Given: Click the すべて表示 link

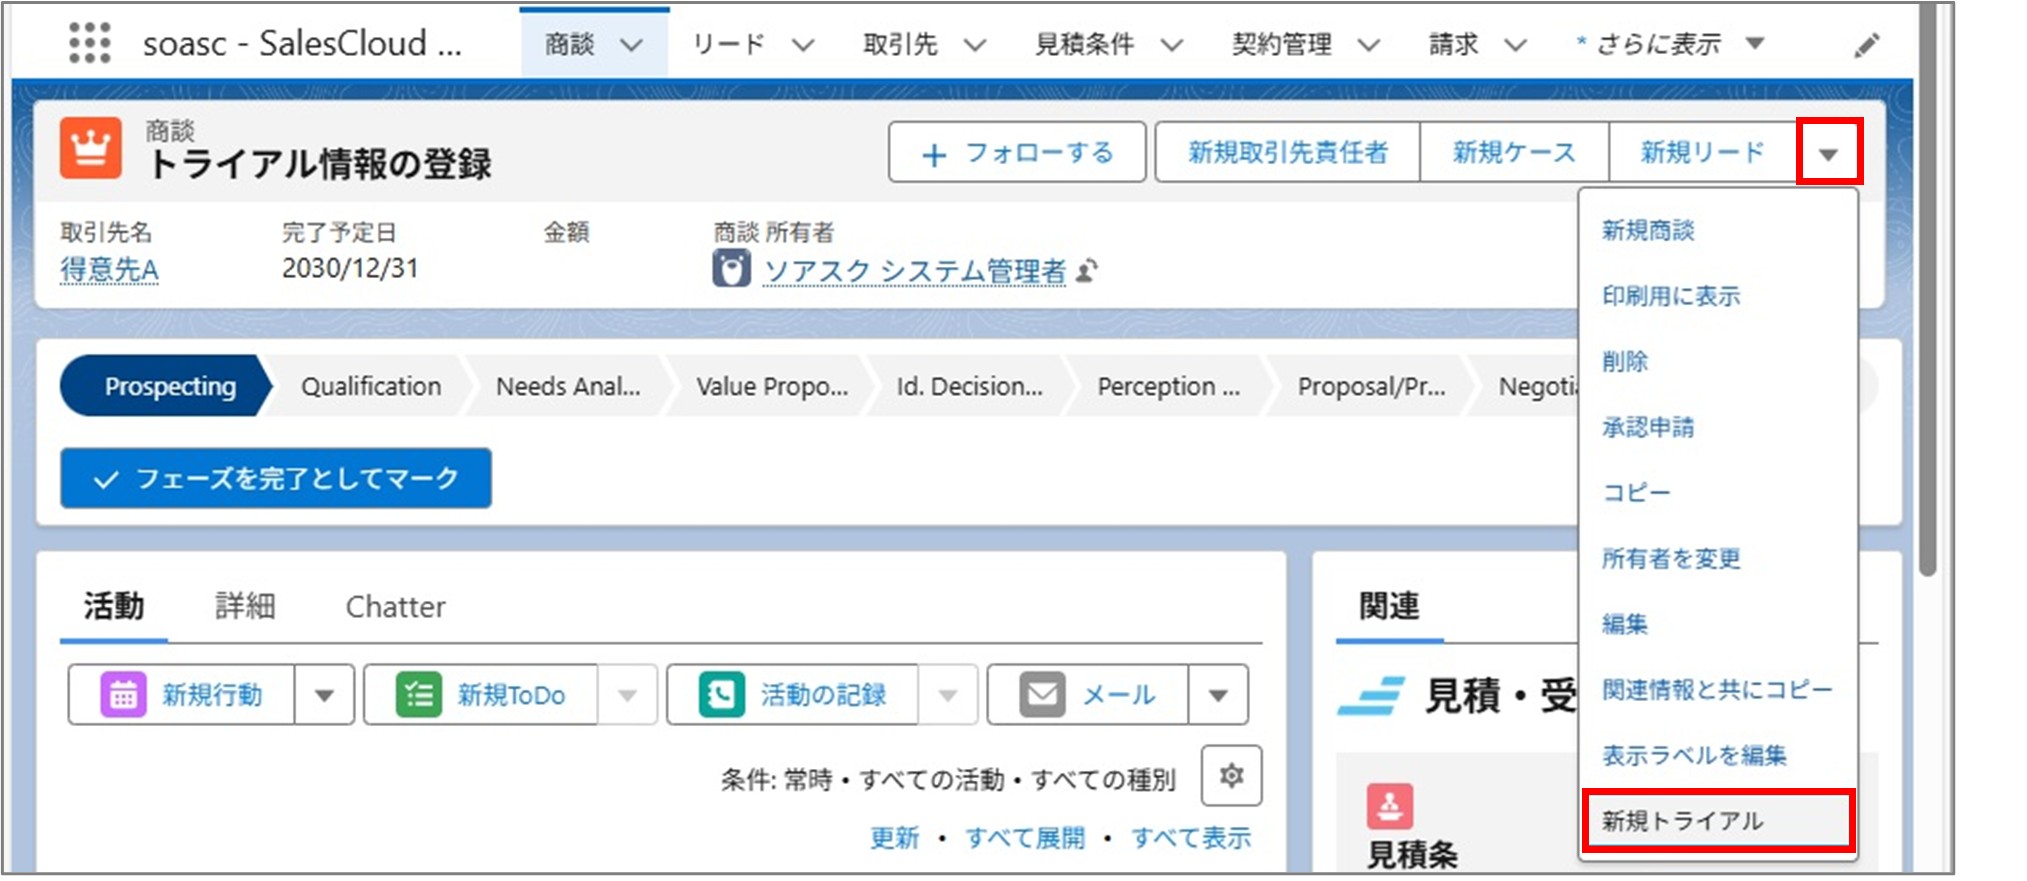Looking at the screenshot, I should 1190,838.
